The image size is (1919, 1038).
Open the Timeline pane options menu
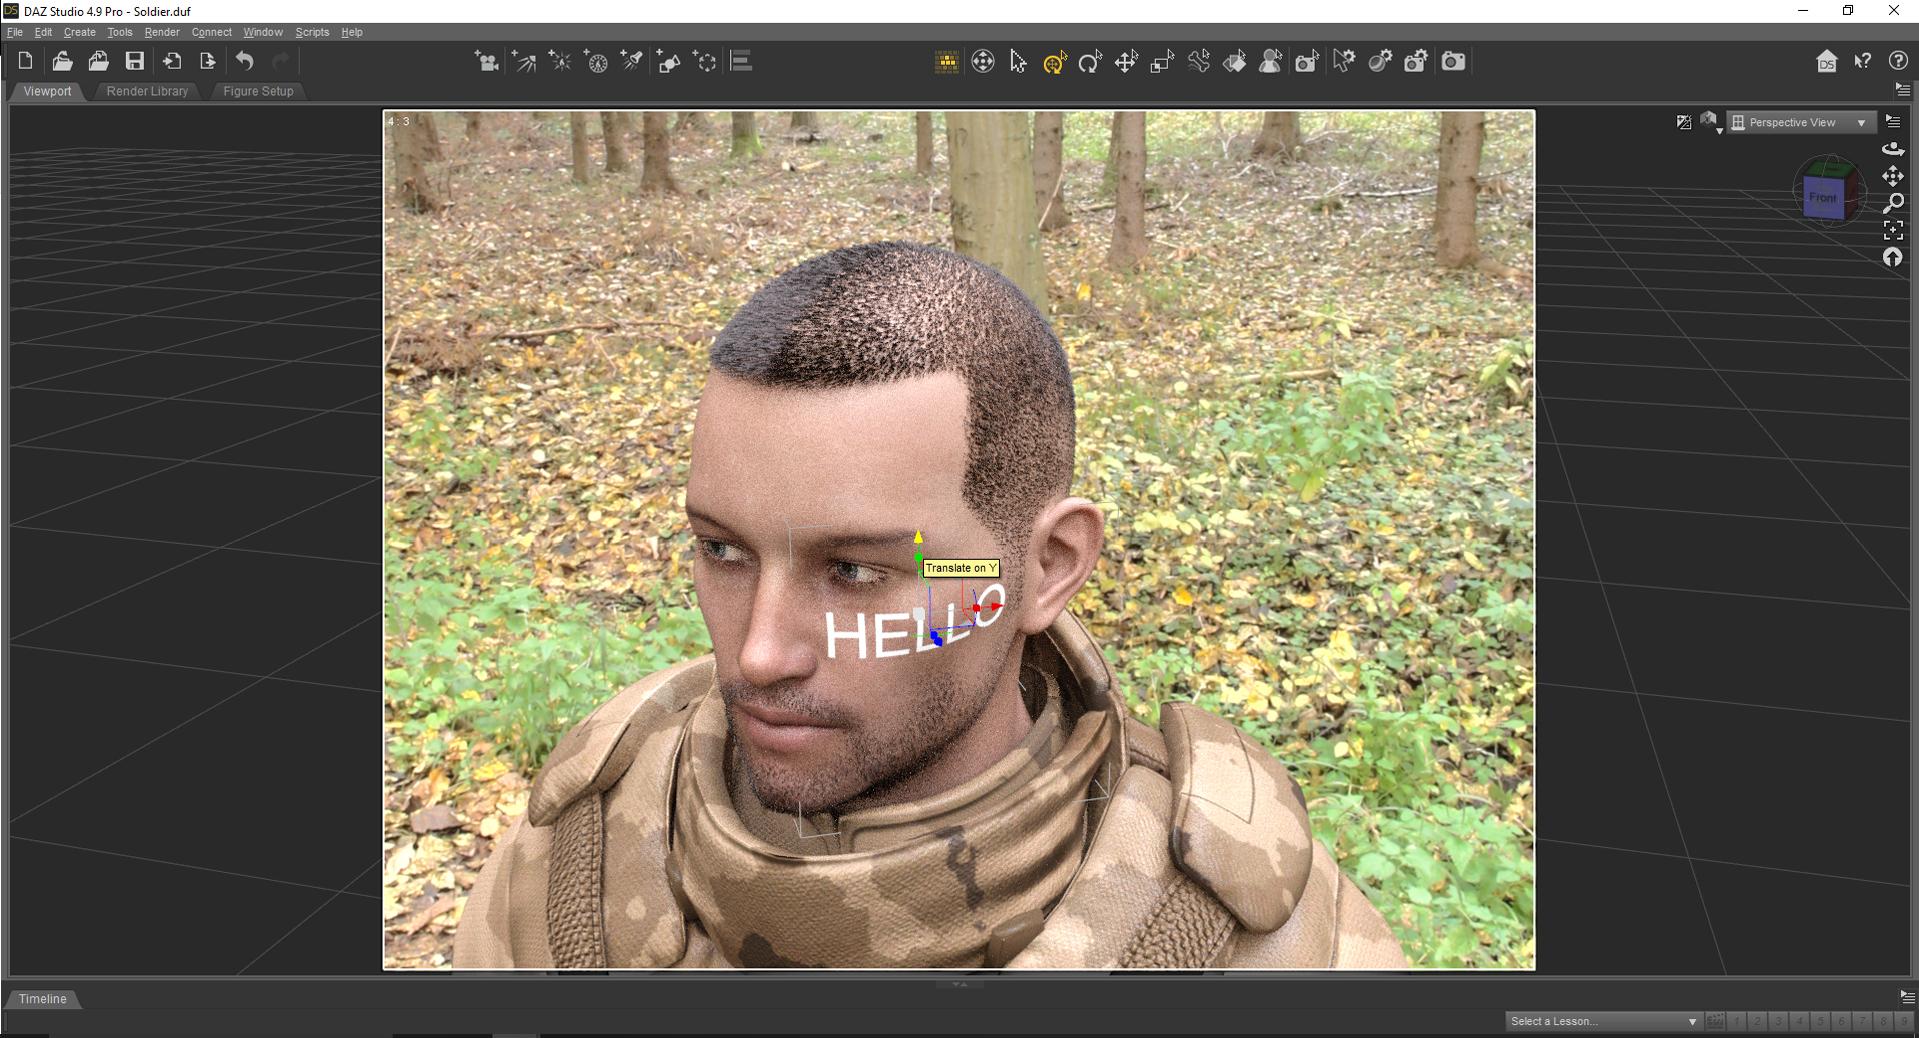[x=1907, y=997]
